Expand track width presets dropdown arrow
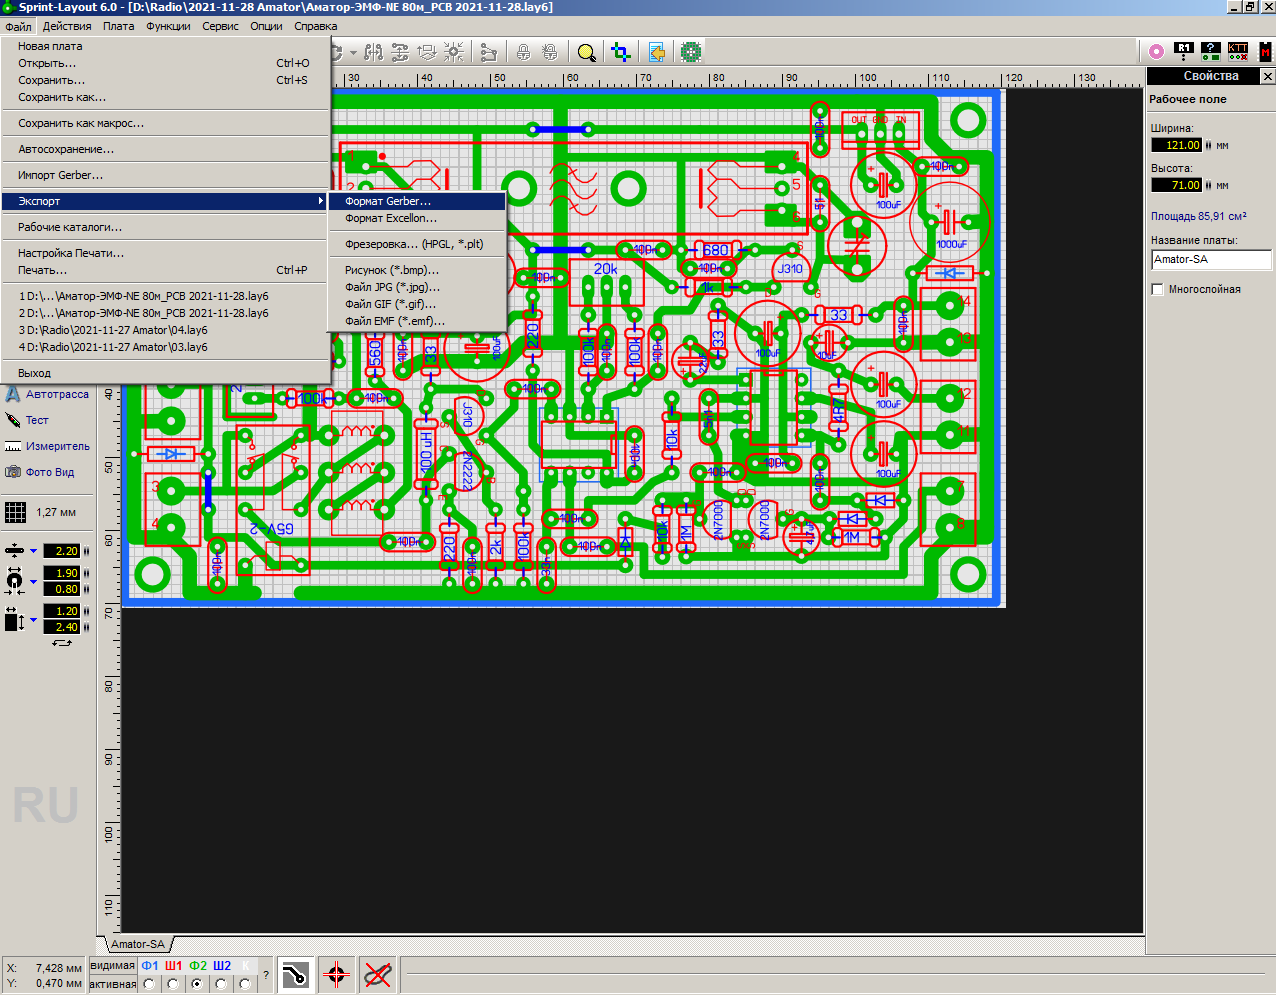Viewport: 1276px width, 996px height. pyautogui.click(x=33, y=551)
